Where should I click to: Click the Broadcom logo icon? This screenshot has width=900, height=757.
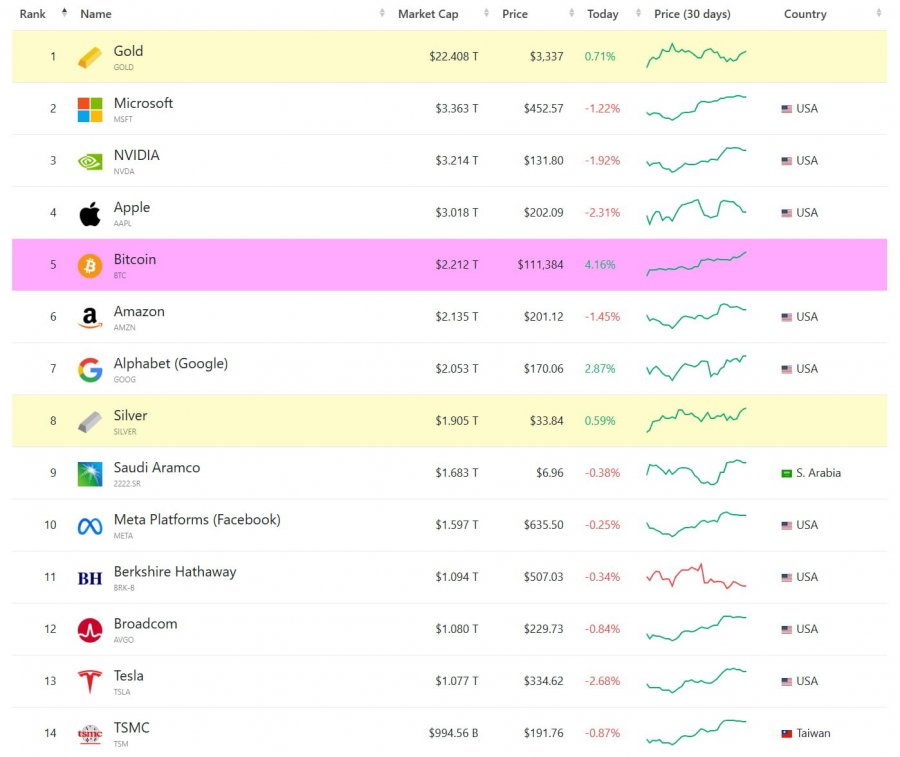point(90,630)
